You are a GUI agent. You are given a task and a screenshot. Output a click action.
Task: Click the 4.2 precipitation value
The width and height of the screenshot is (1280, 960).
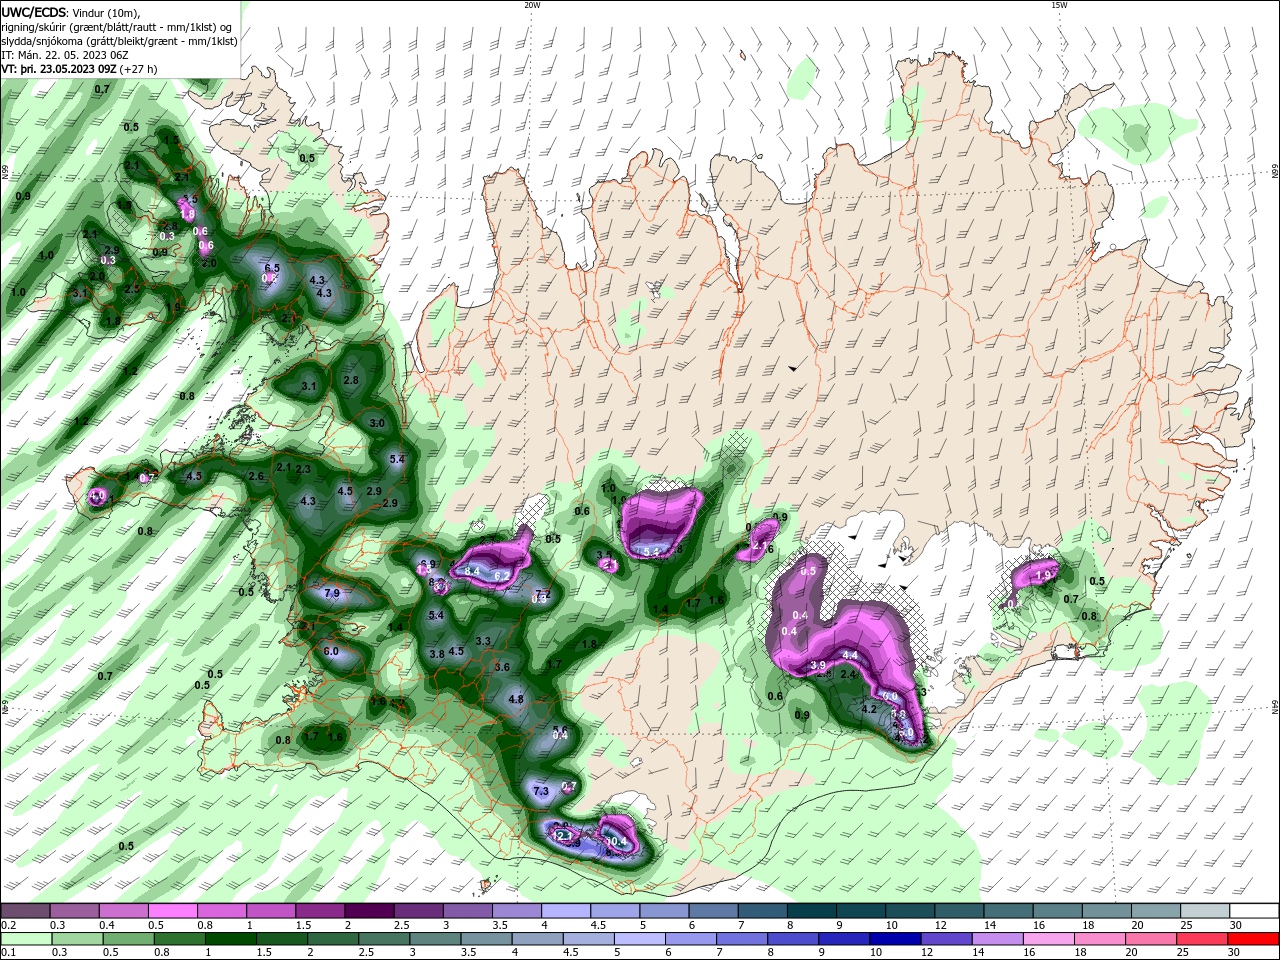869,709
